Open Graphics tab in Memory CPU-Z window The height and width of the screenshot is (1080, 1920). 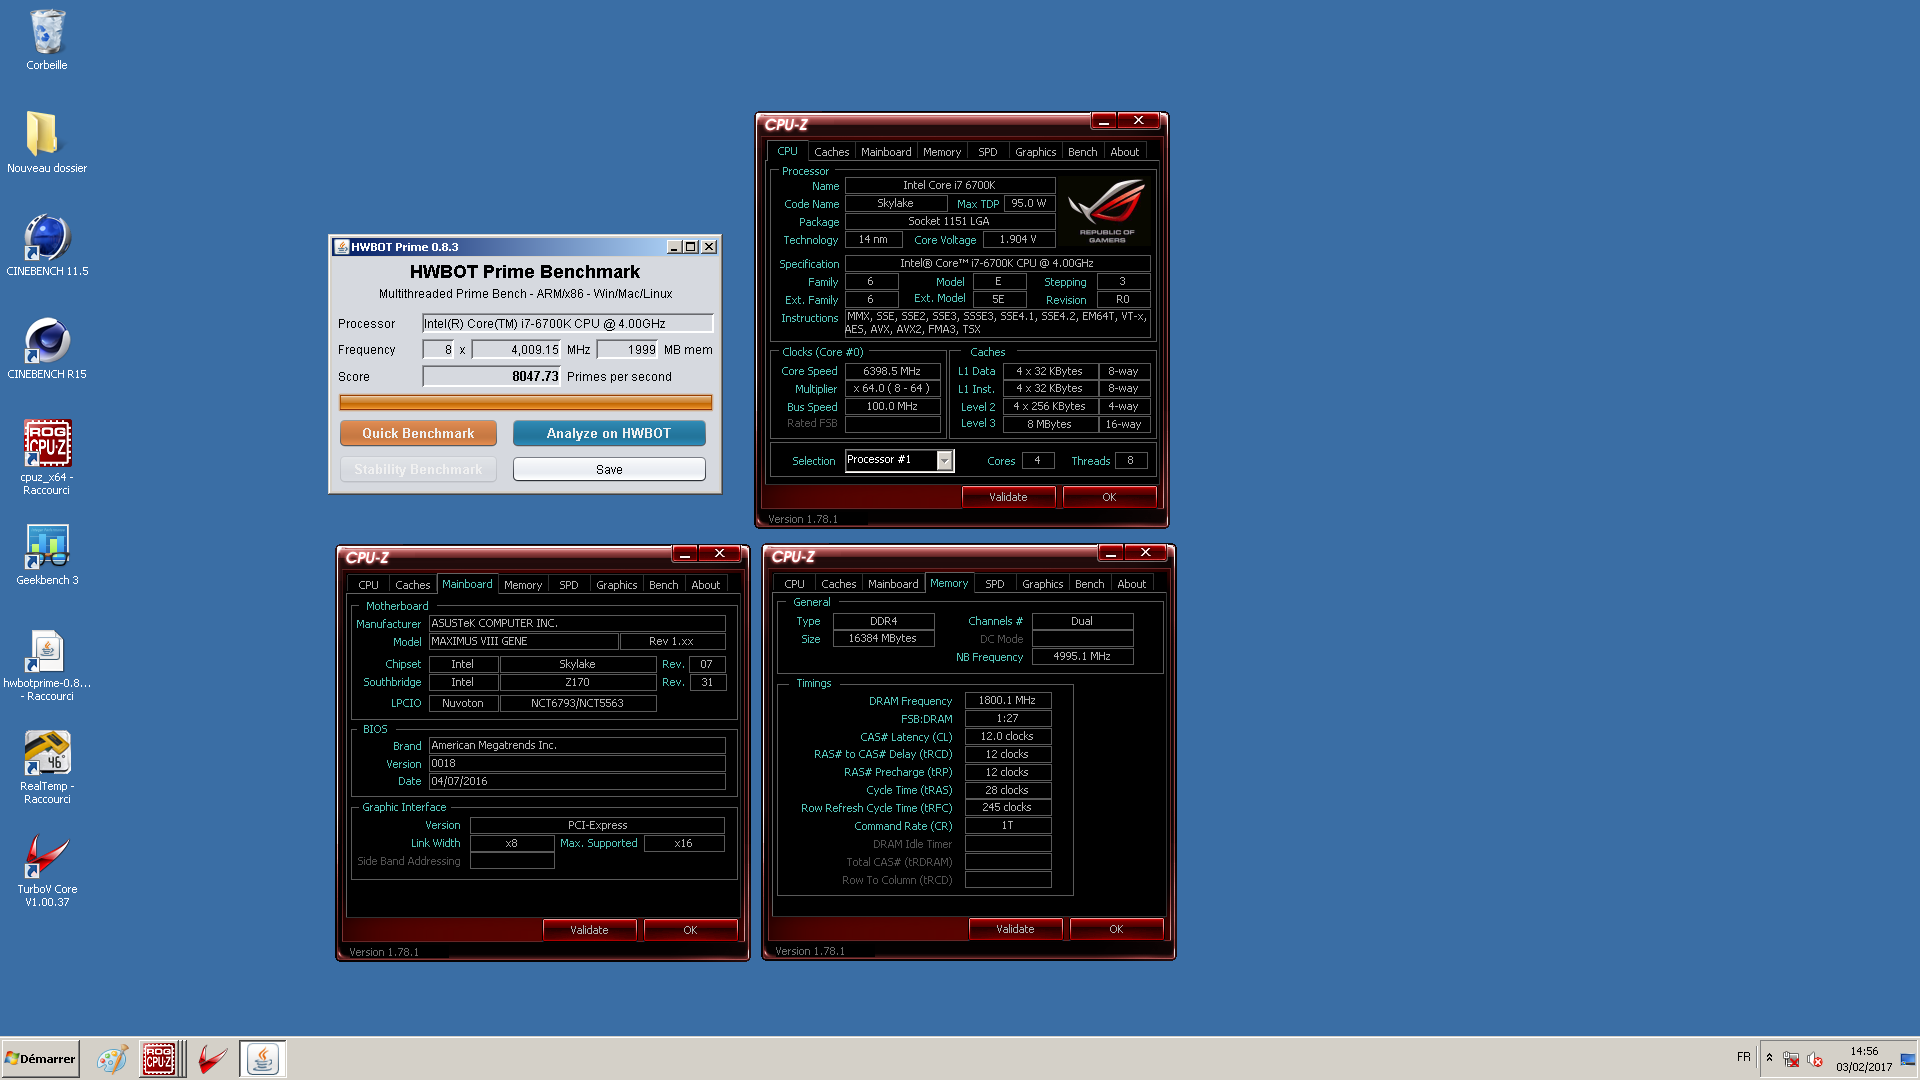[1042, 584]
